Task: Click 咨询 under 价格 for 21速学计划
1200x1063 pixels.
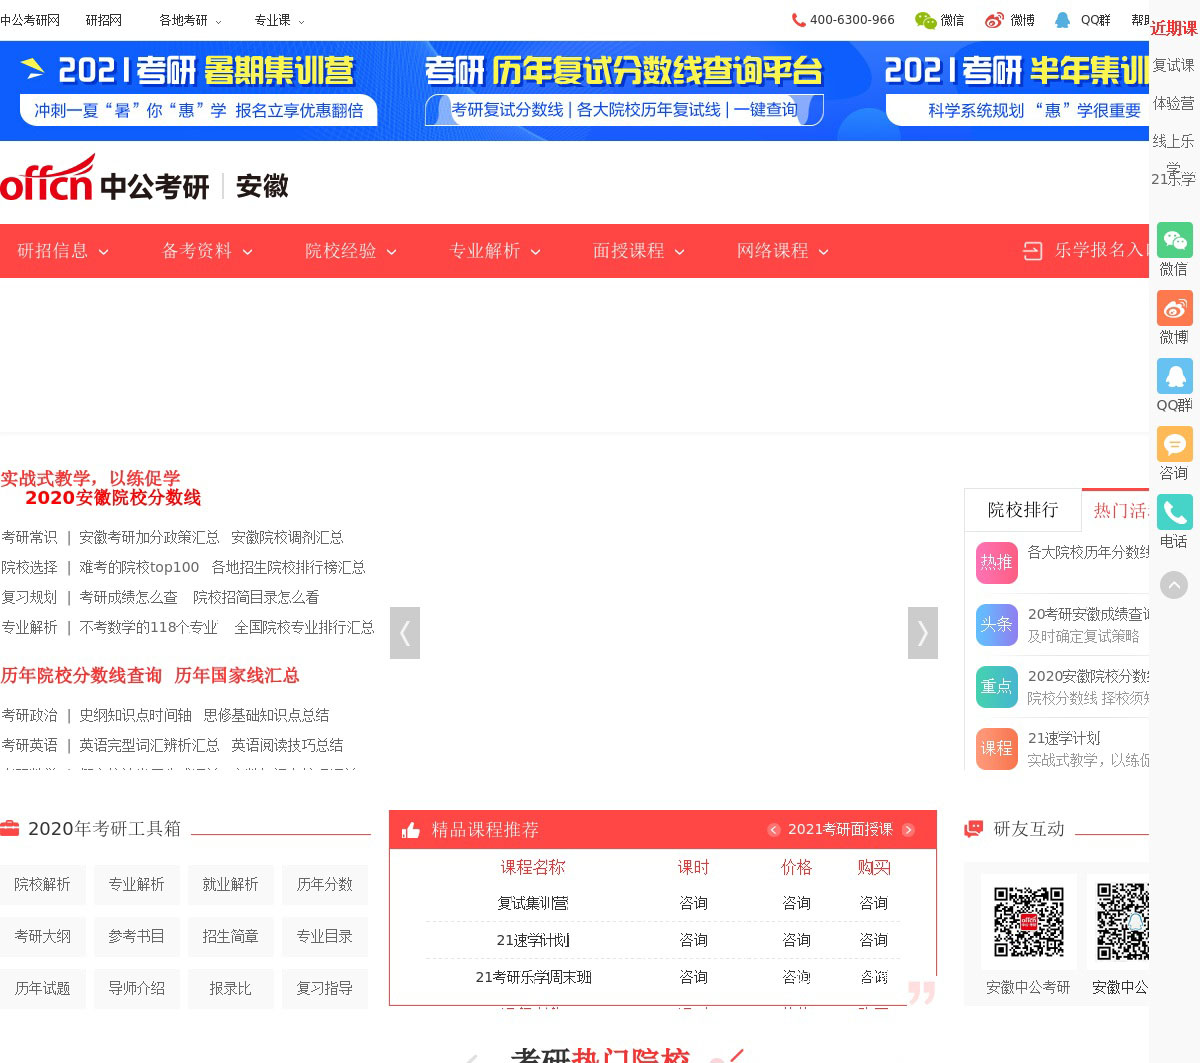Action: pos(797,940)
